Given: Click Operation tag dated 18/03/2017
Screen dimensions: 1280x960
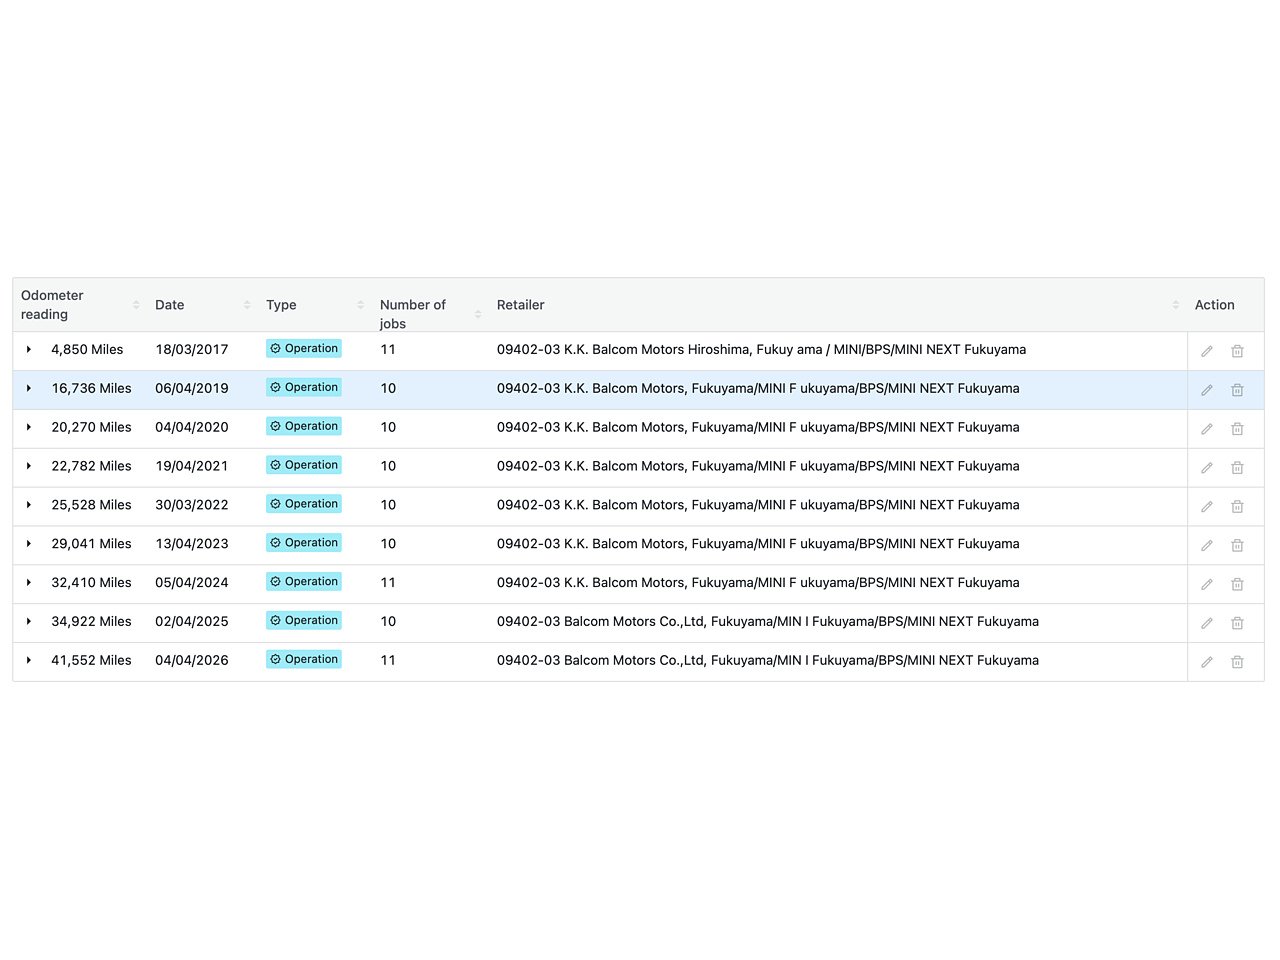Looking at the screenshot, I should pos(304,349).
